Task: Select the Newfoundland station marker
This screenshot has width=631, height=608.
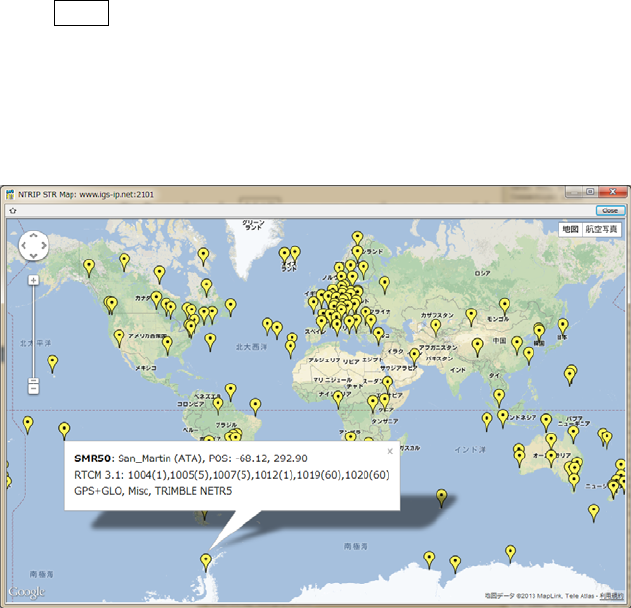Action: click(230, 307)
